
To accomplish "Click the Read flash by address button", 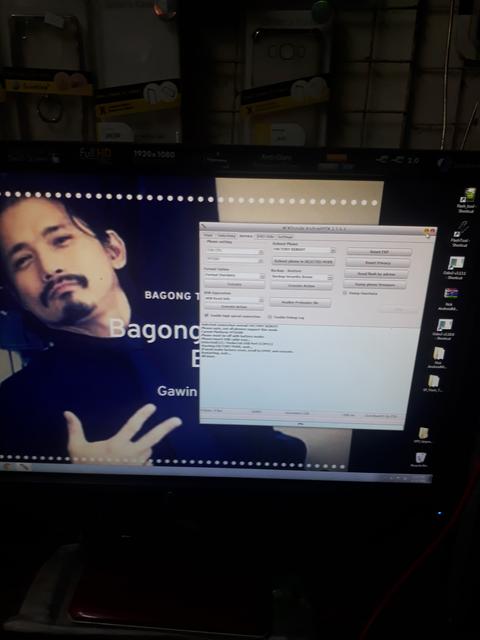I will pos(376,273).
